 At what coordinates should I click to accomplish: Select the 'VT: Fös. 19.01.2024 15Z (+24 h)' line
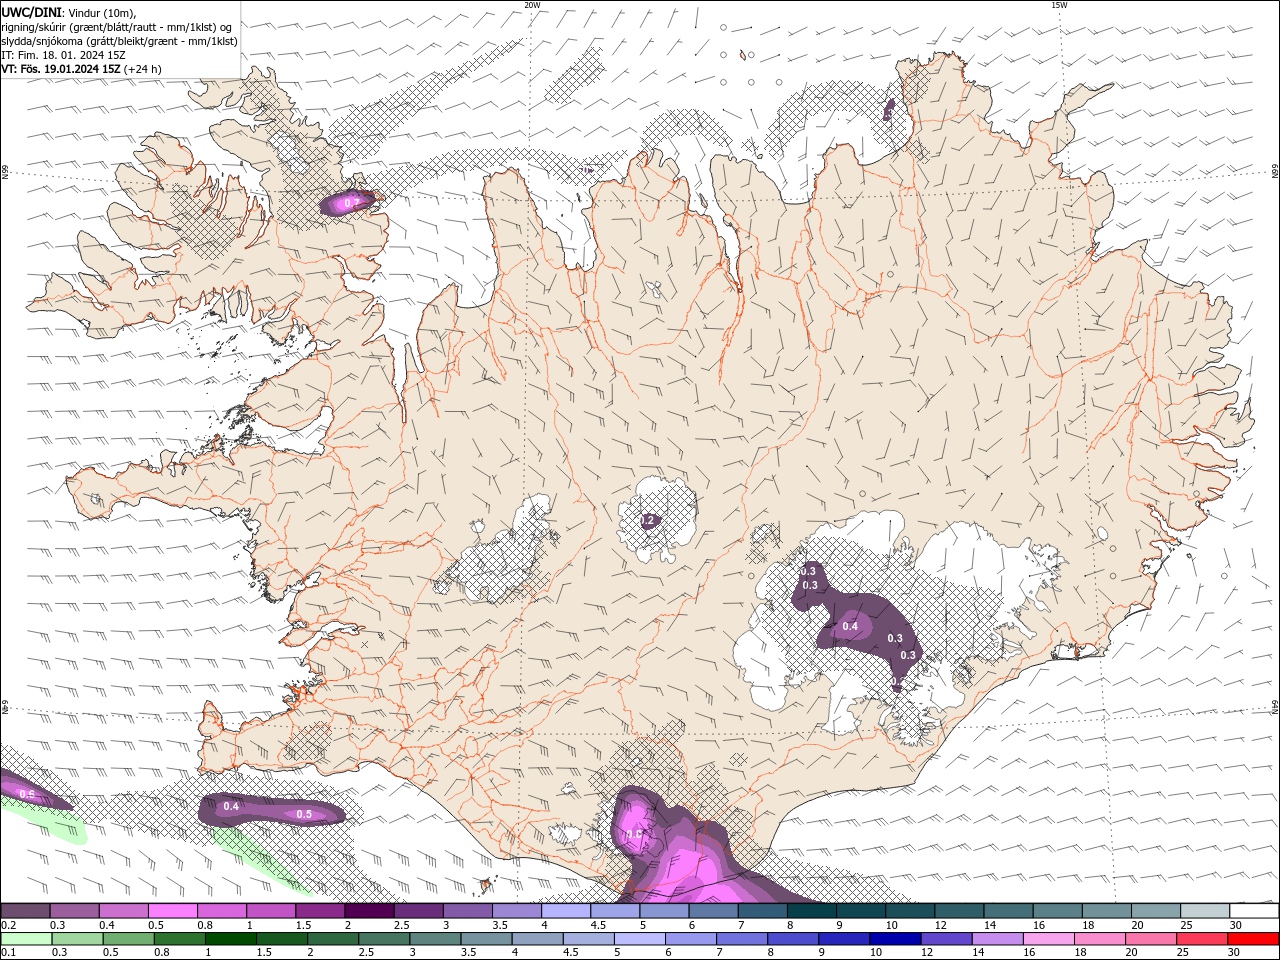coord(80,69)
